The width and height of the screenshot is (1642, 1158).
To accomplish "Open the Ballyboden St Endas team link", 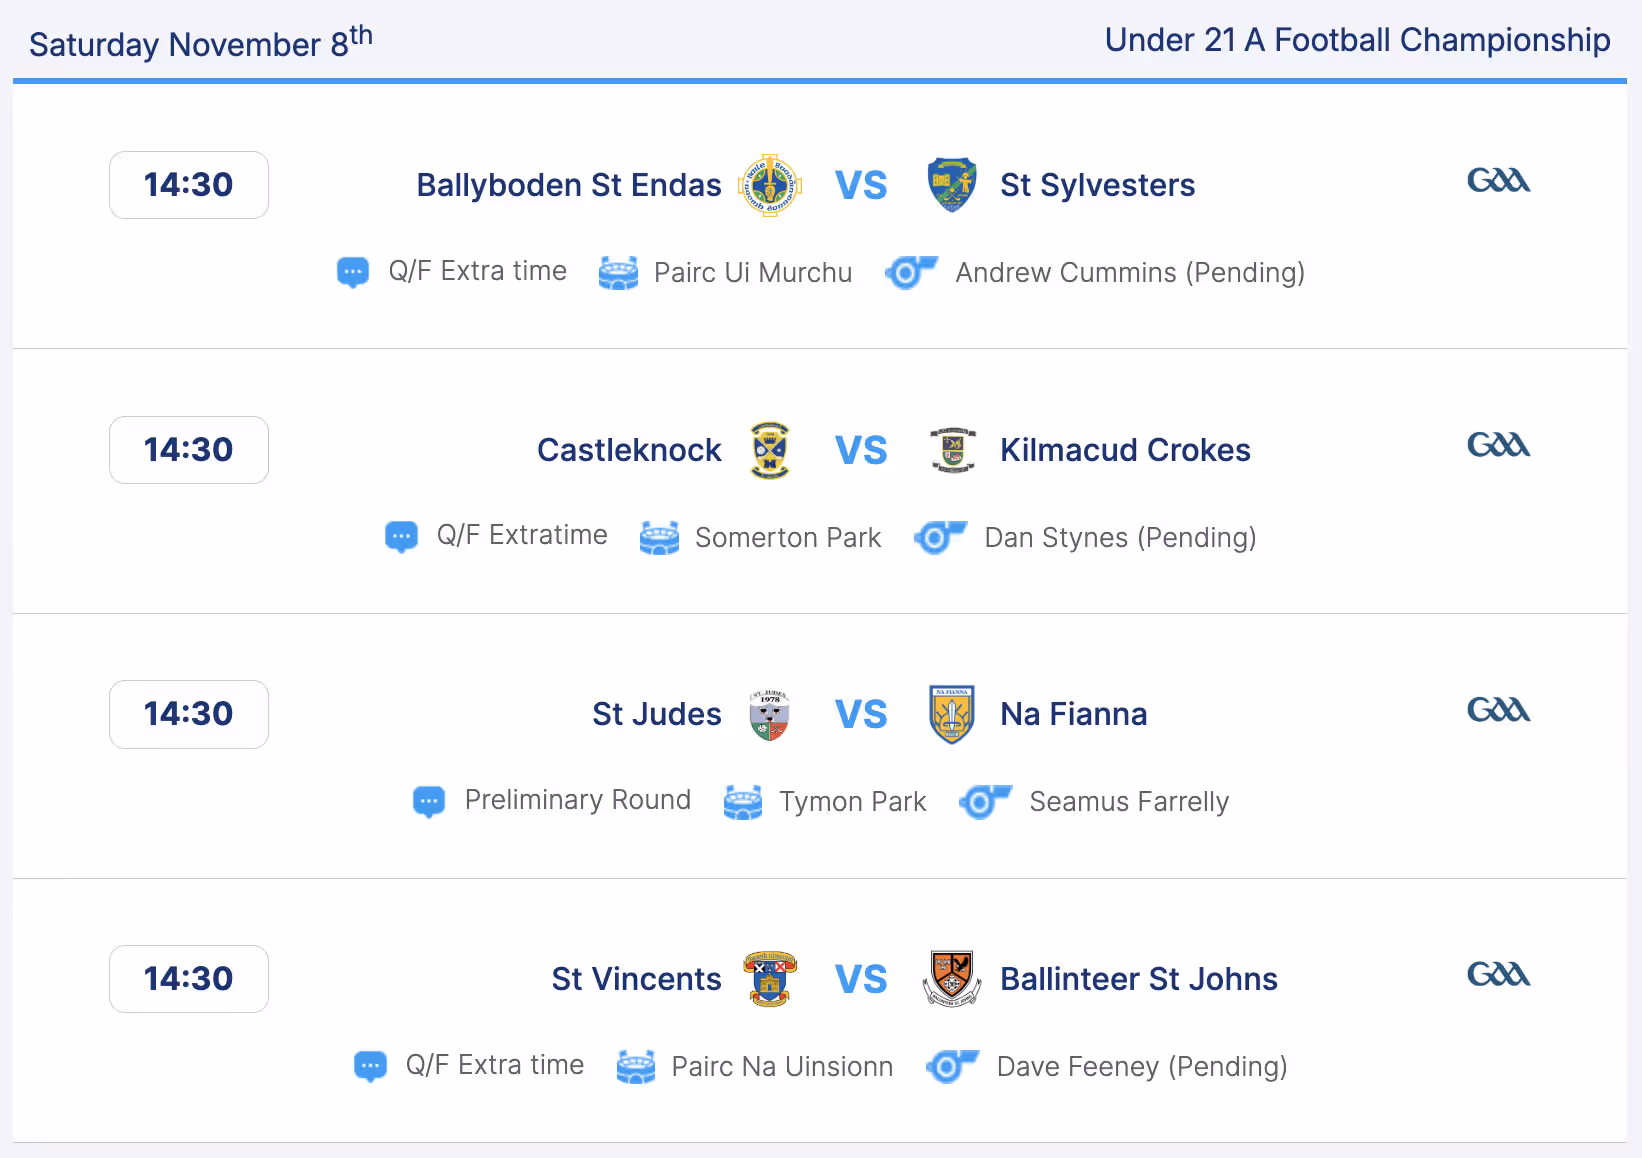I will click(x=569, y=185).
